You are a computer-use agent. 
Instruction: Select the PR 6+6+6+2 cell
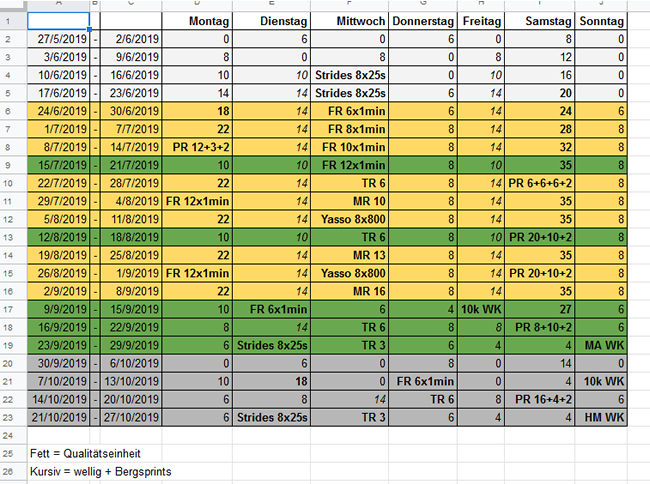point(541,182)
